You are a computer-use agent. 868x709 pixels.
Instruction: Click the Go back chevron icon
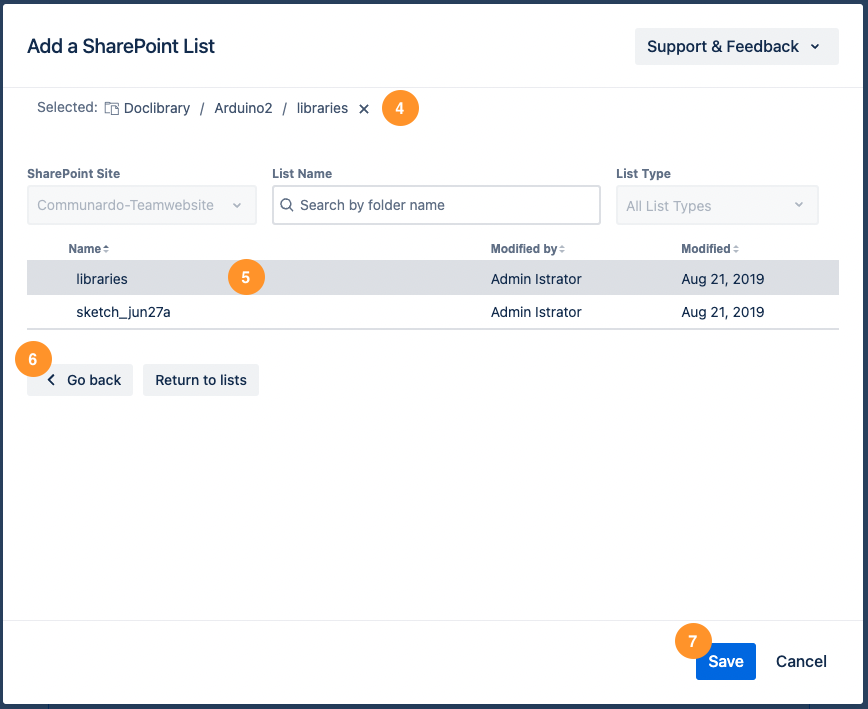pos(52,380)
